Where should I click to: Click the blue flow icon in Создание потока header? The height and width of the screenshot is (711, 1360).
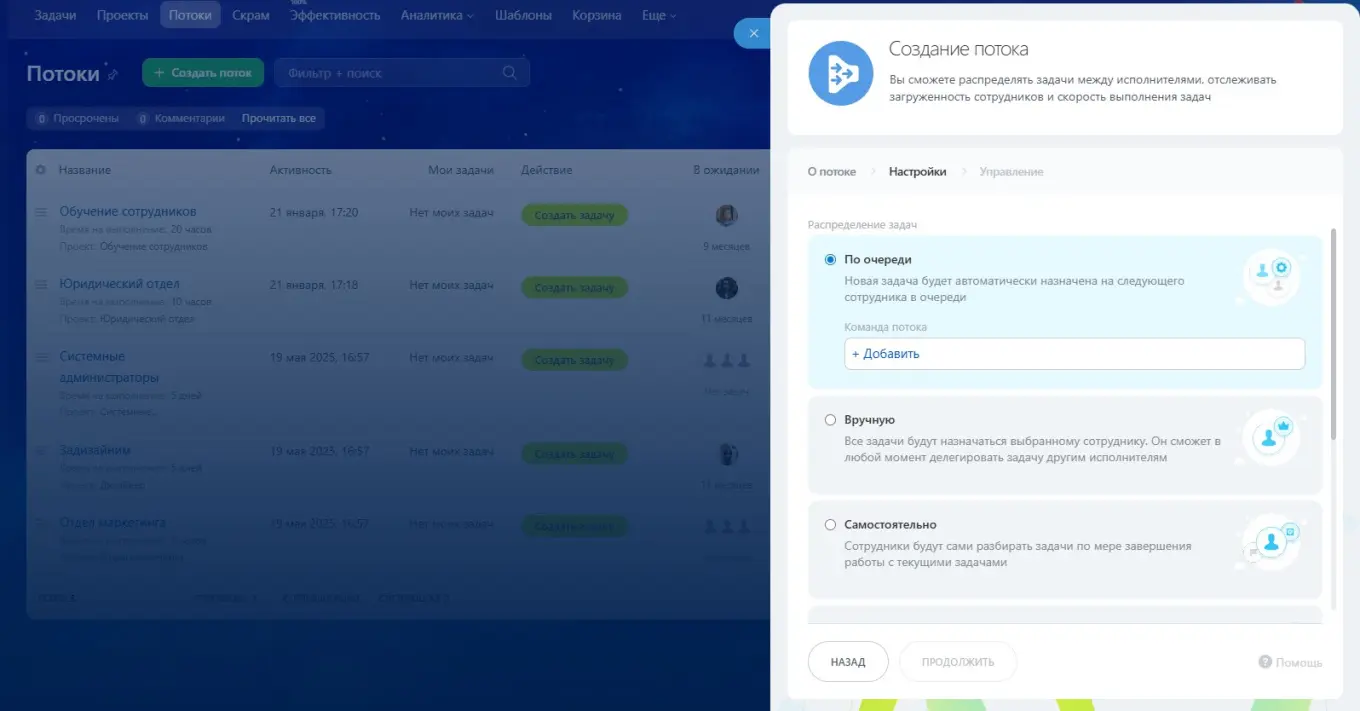pyautogui.click(x=840, y=72)
